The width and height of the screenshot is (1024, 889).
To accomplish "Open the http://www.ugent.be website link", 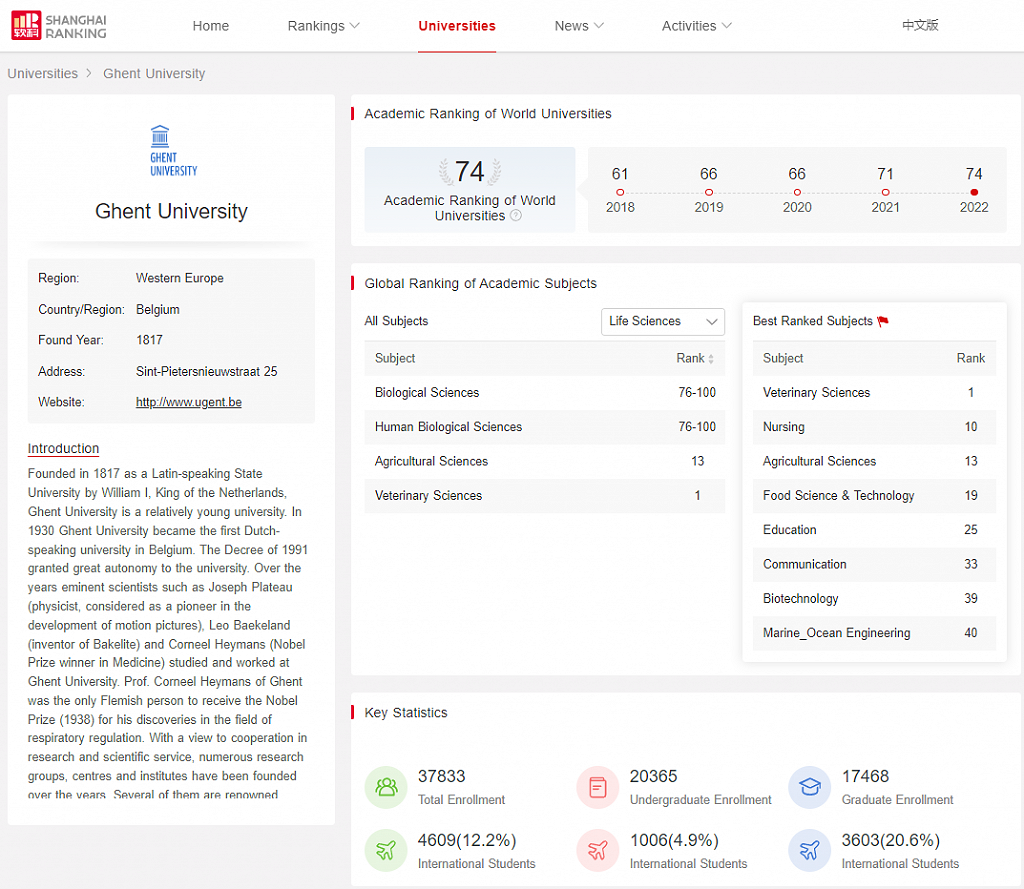I will 189,402.
